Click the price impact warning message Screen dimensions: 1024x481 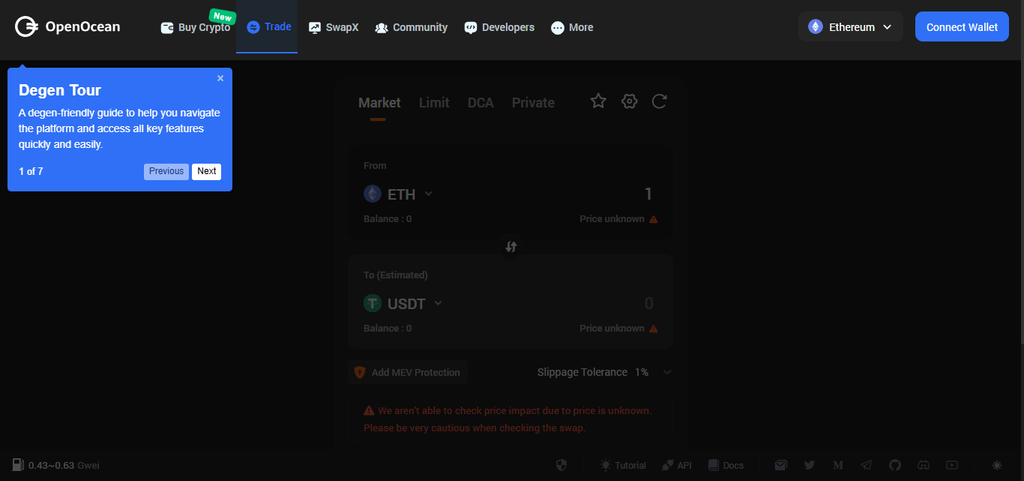click(x=511, y=420)
